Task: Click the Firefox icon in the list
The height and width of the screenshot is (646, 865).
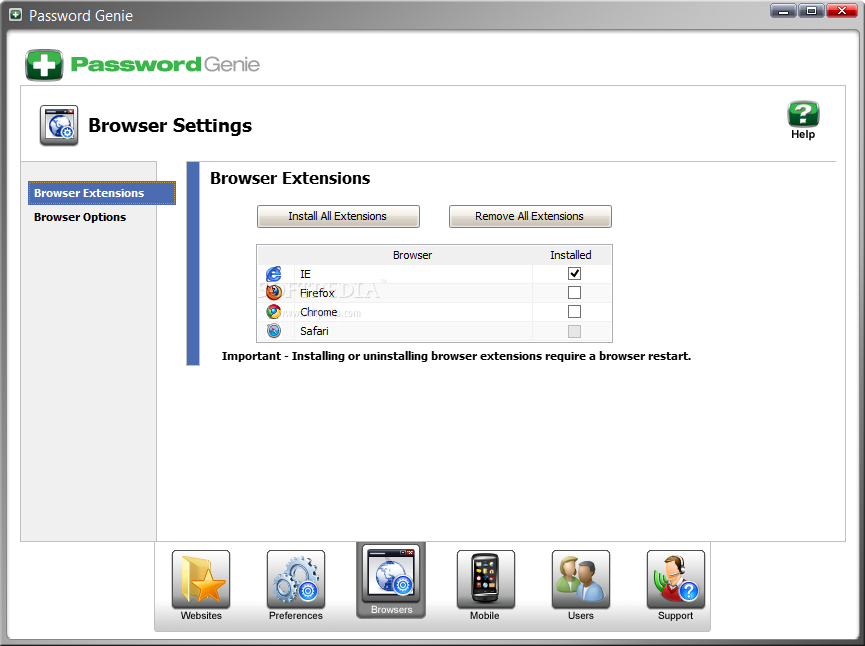Action: (x=274, y=292)
